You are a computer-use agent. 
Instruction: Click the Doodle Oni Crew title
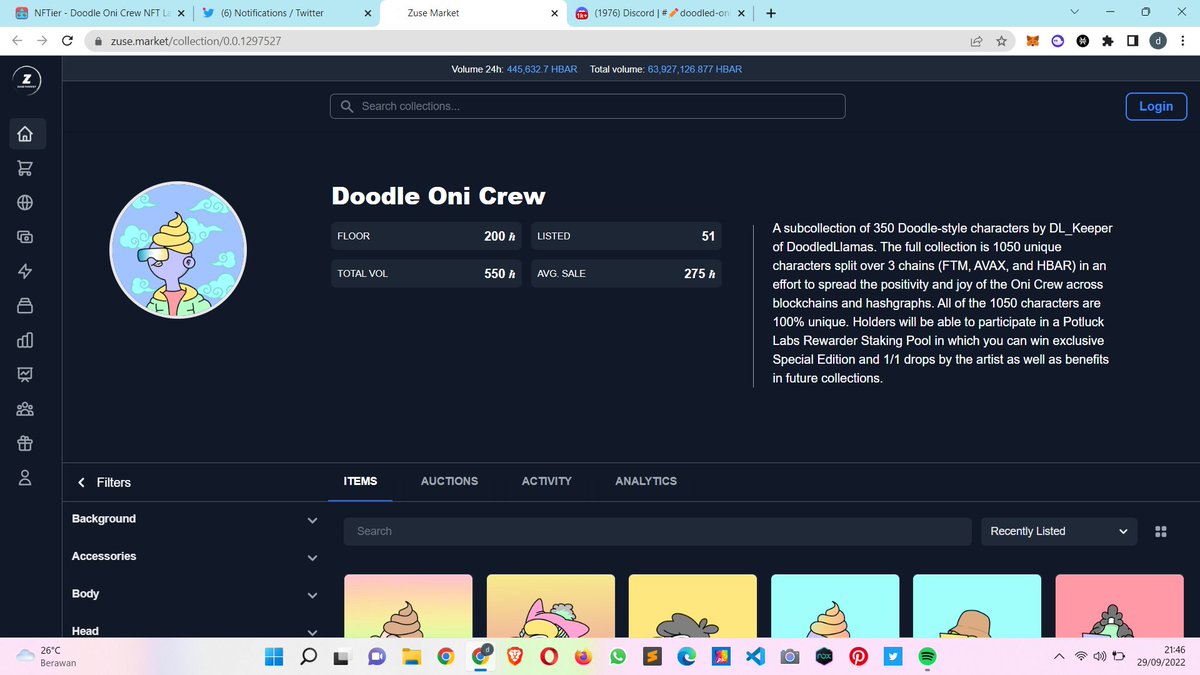point(439,196)
